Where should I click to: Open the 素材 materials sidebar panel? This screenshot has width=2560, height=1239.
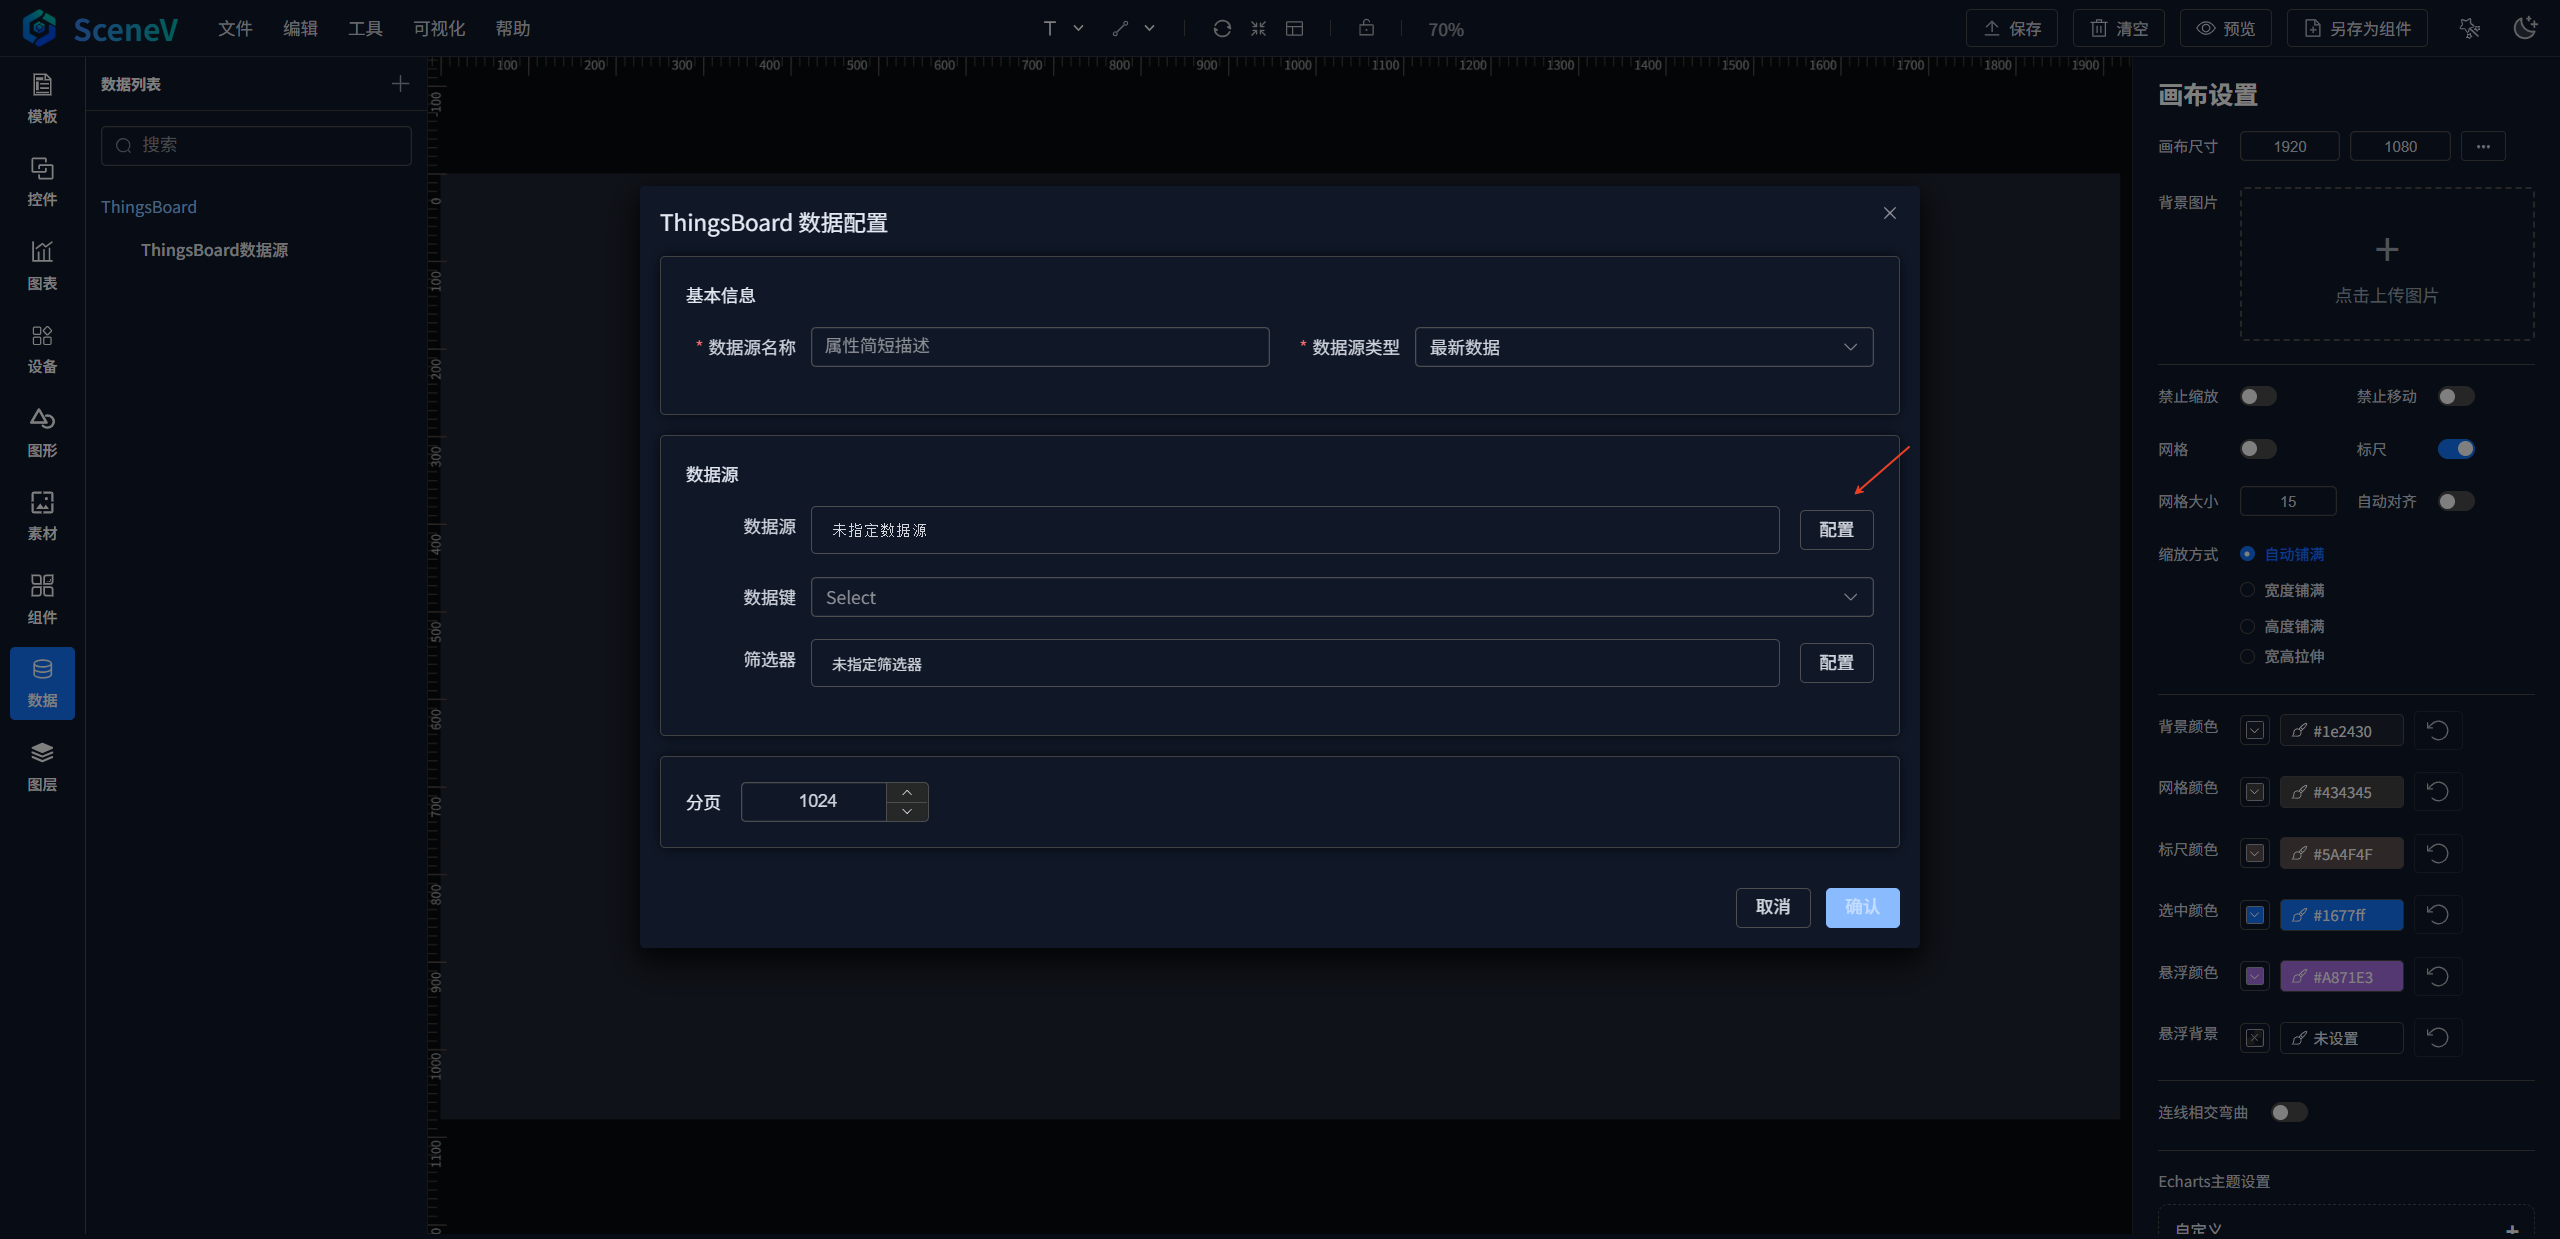click(x=42, y=516)
